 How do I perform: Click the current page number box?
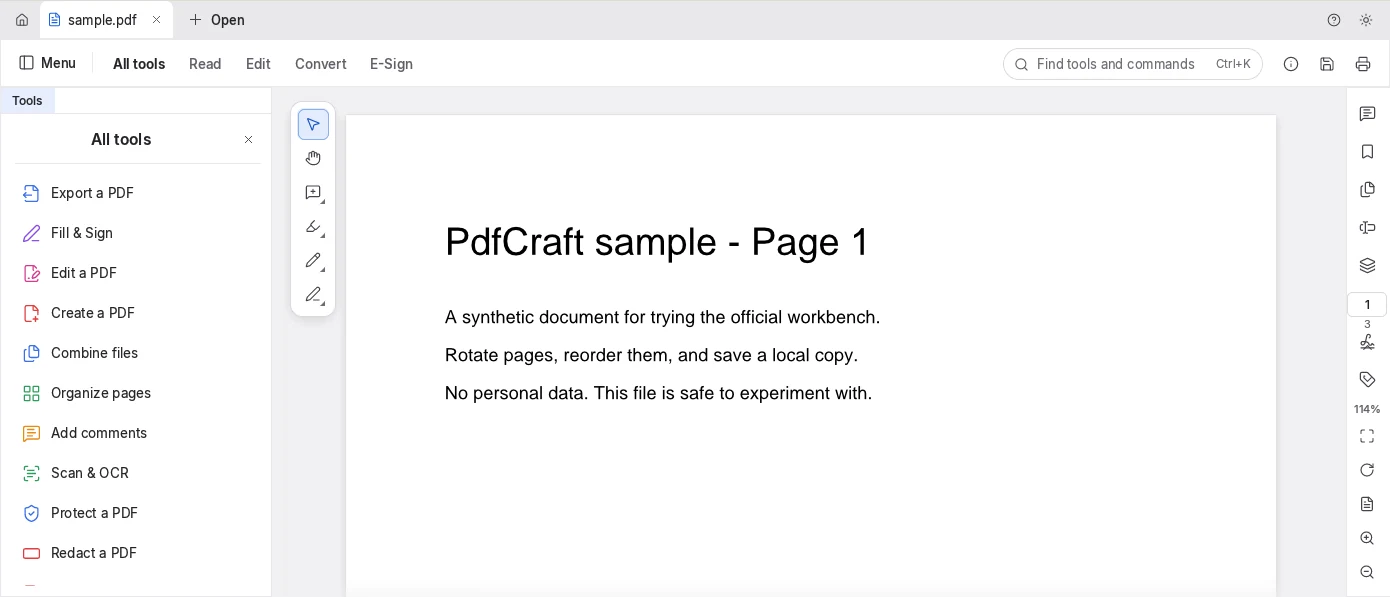pos(1367,304)
